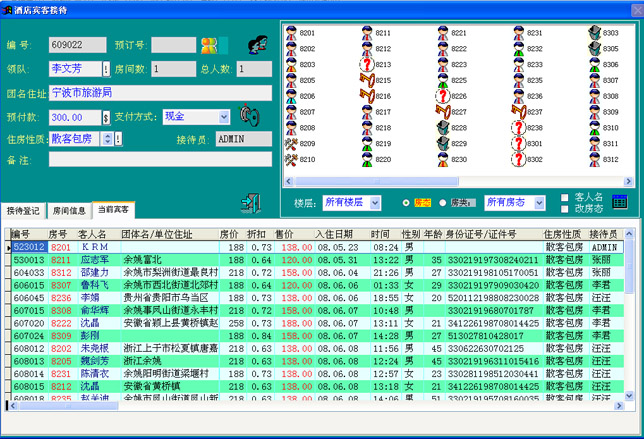Screen dimensions: 644x439
Task: Select room 8303 trash bin icon
Action: (593, 33)
